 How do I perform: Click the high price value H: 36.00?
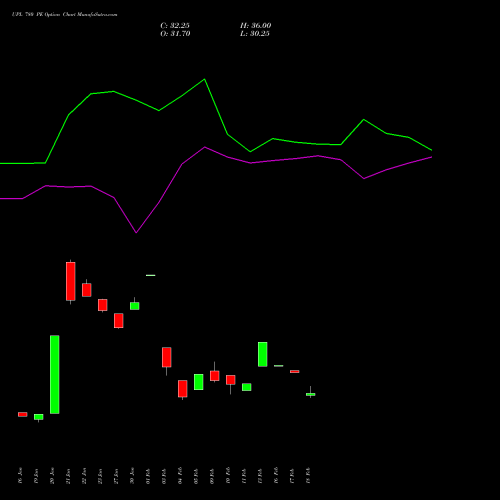[256, 26]
